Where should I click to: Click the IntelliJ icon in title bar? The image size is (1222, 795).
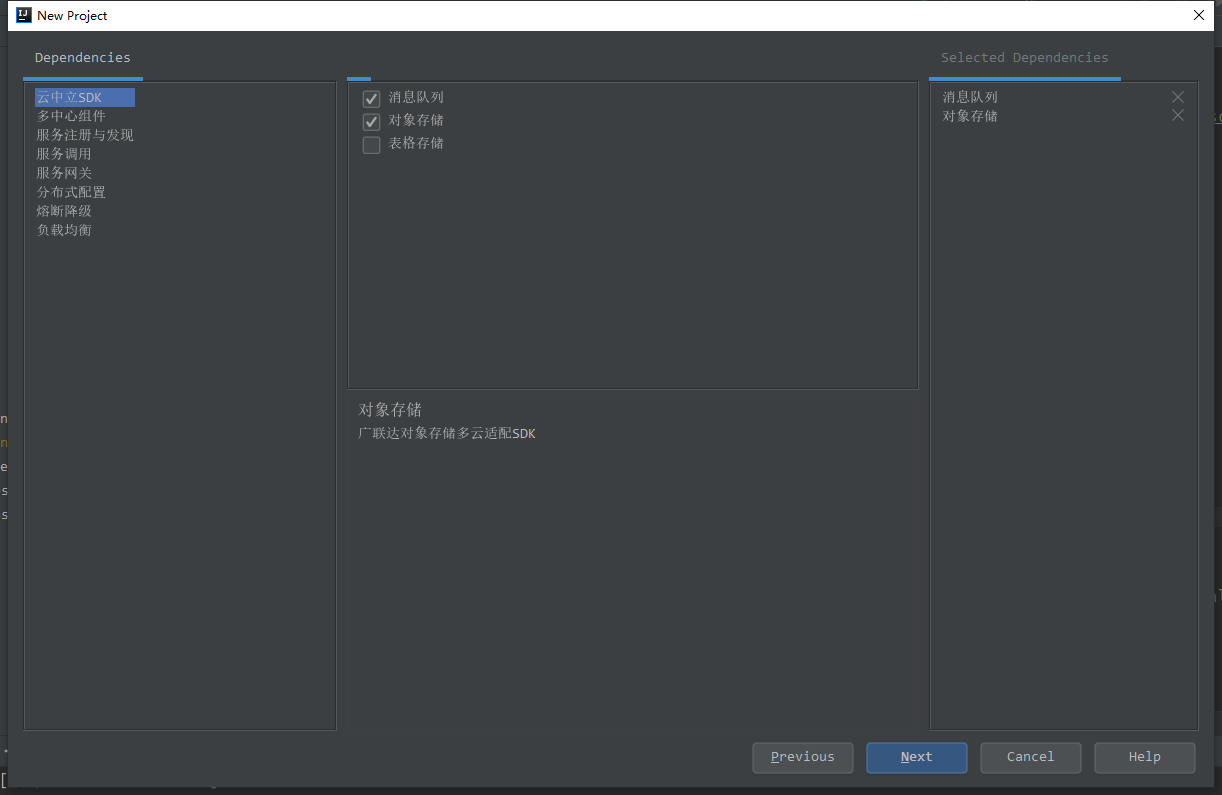(x=24, y=15)
